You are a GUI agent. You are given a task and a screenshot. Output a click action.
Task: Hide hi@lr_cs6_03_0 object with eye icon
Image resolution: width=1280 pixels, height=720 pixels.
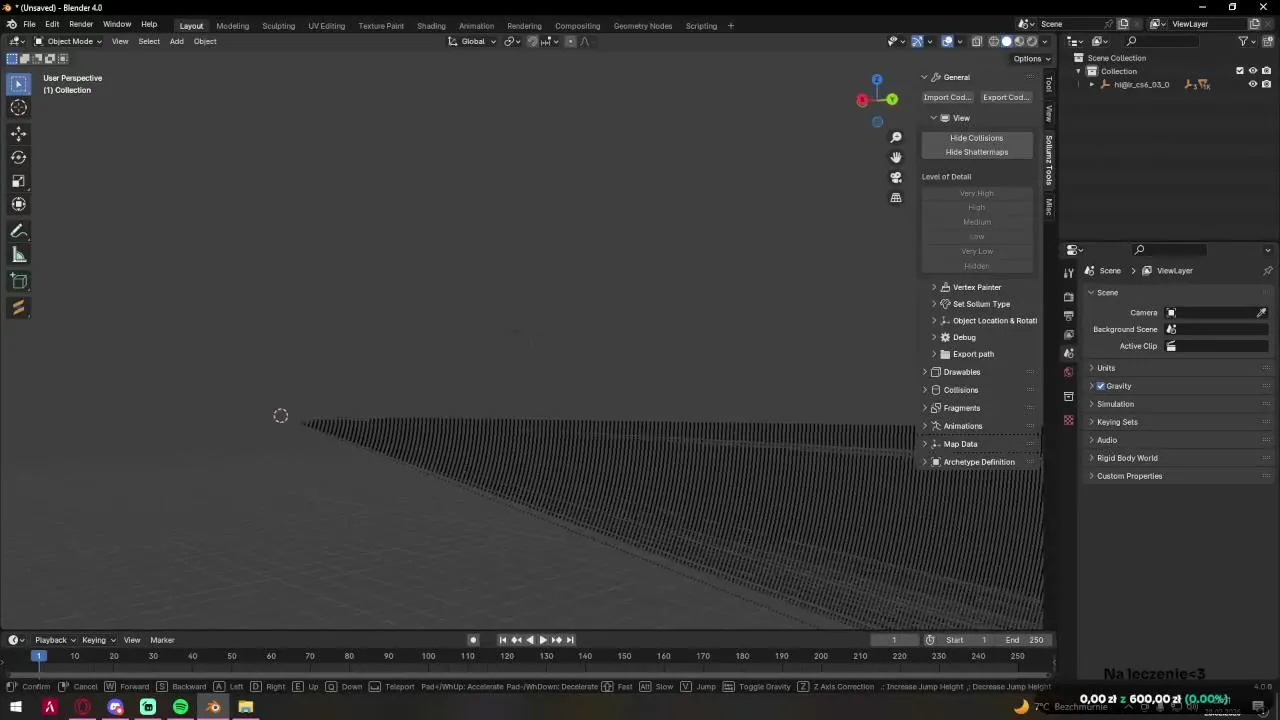click(x=1253, y=85)
